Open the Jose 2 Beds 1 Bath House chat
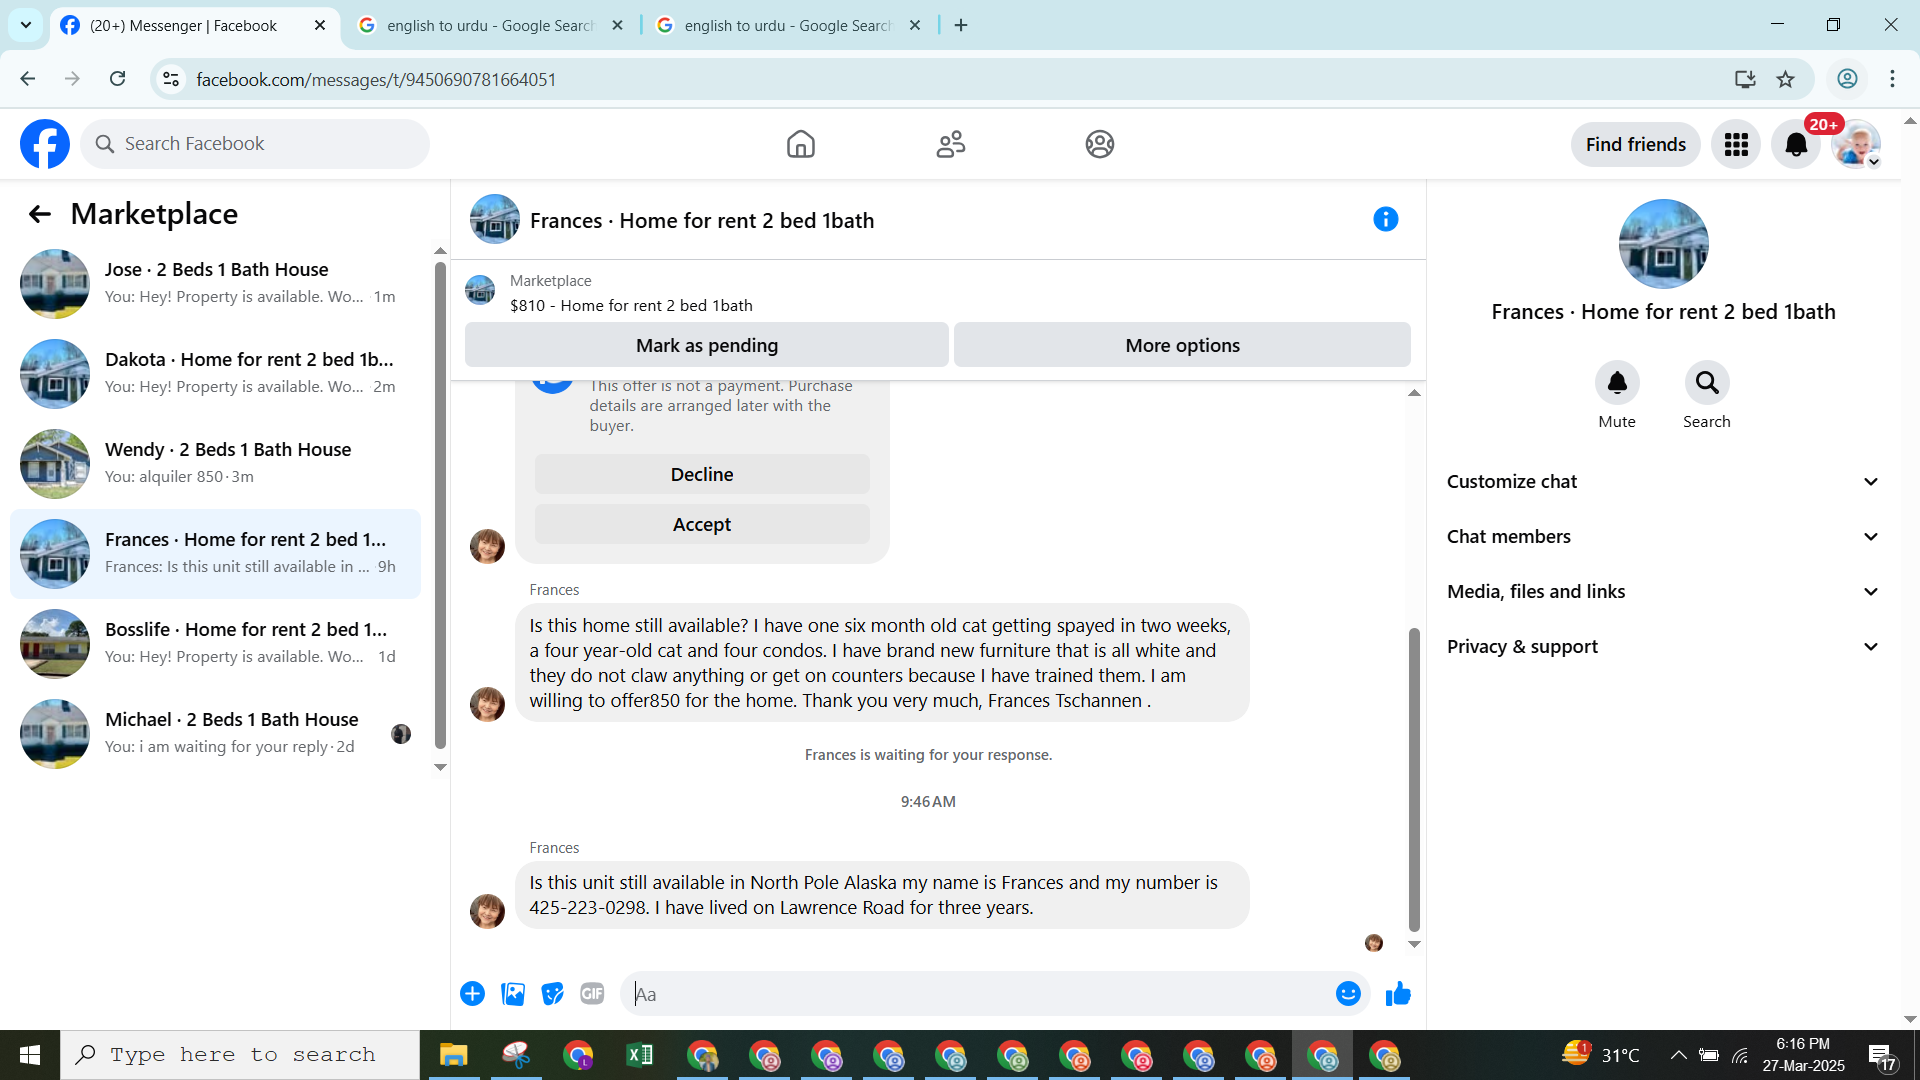The image size is (1920, 1080). pyautogui.click(x=215, y=283)
